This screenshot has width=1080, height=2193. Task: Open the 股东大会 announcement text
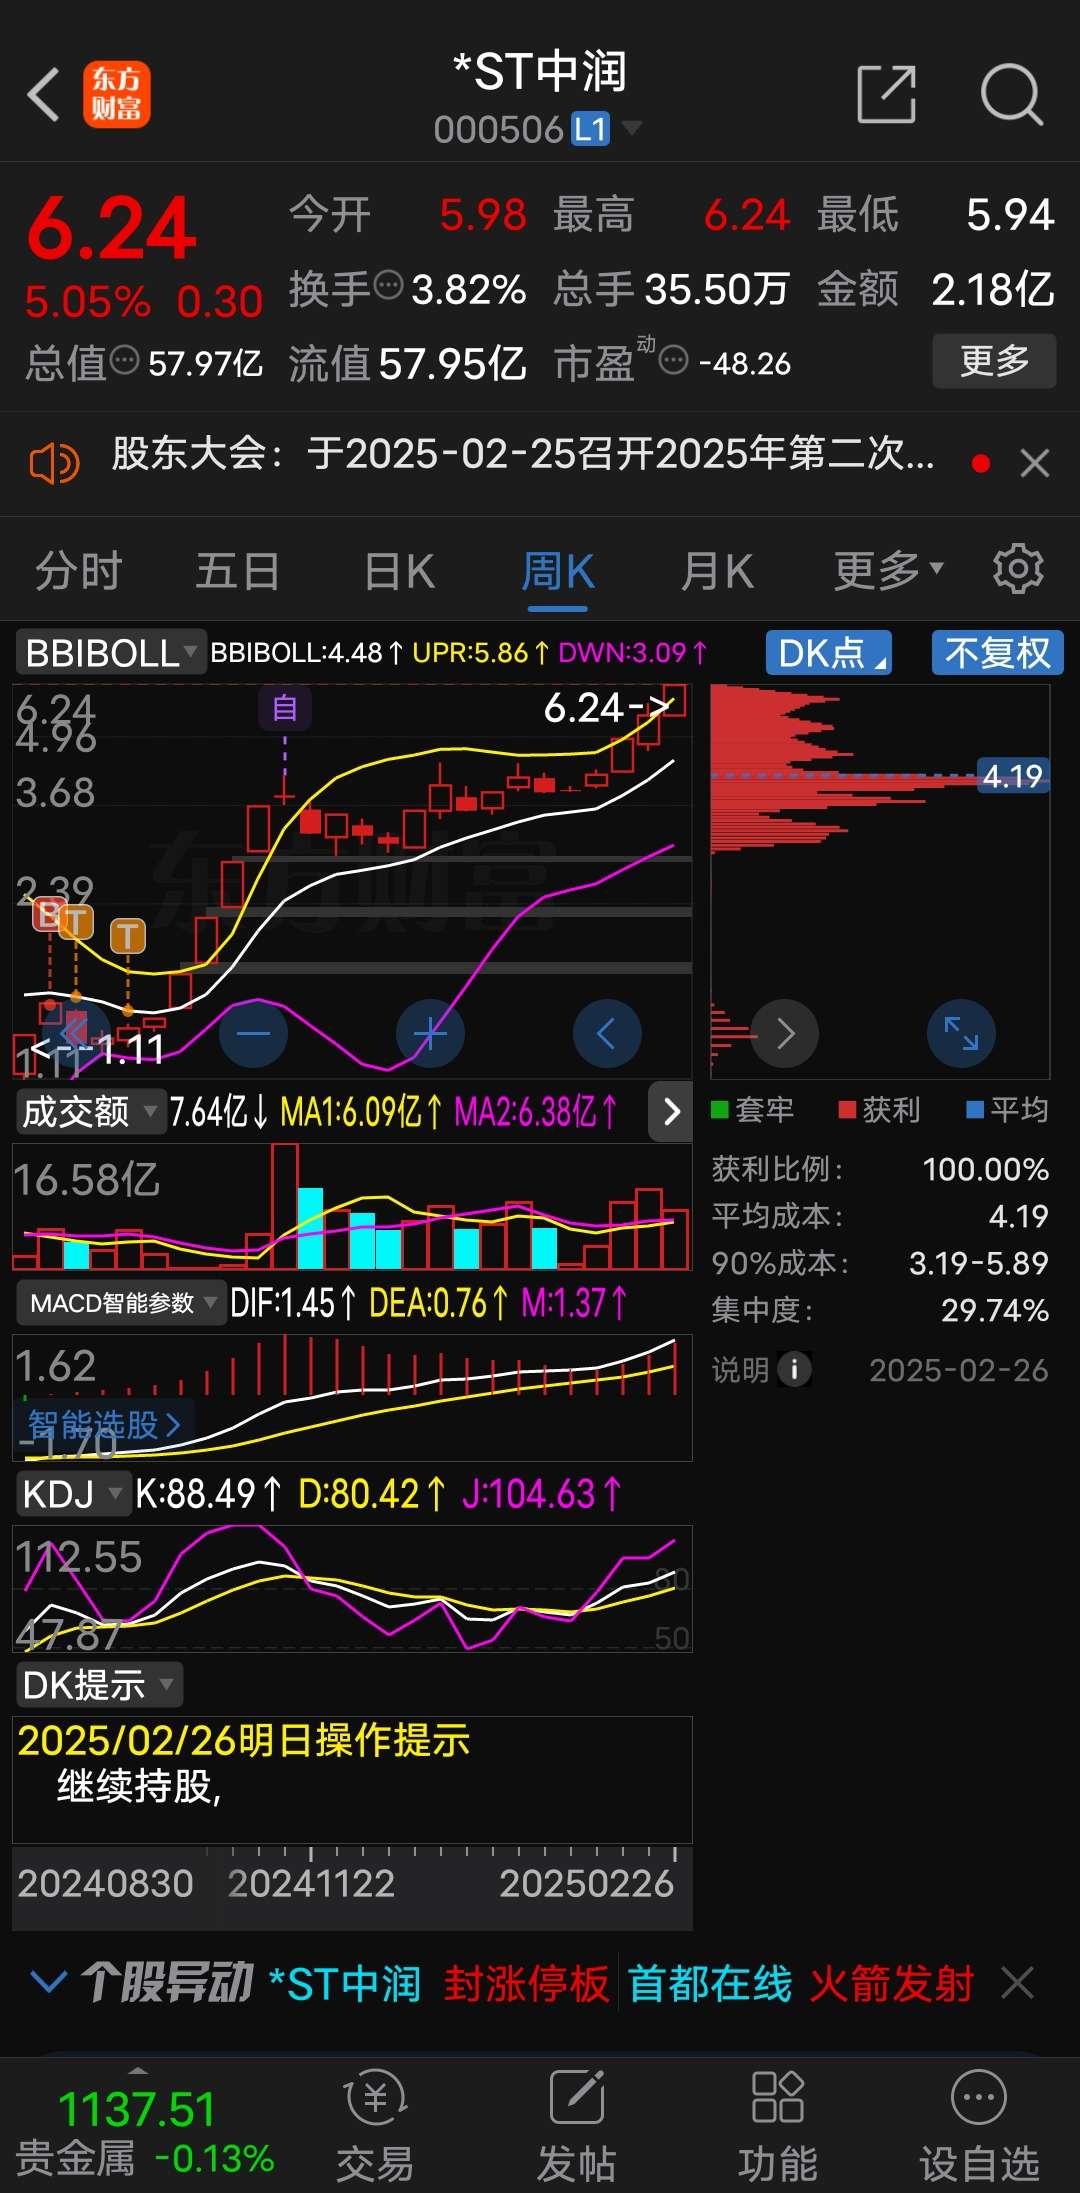[523, 454]
